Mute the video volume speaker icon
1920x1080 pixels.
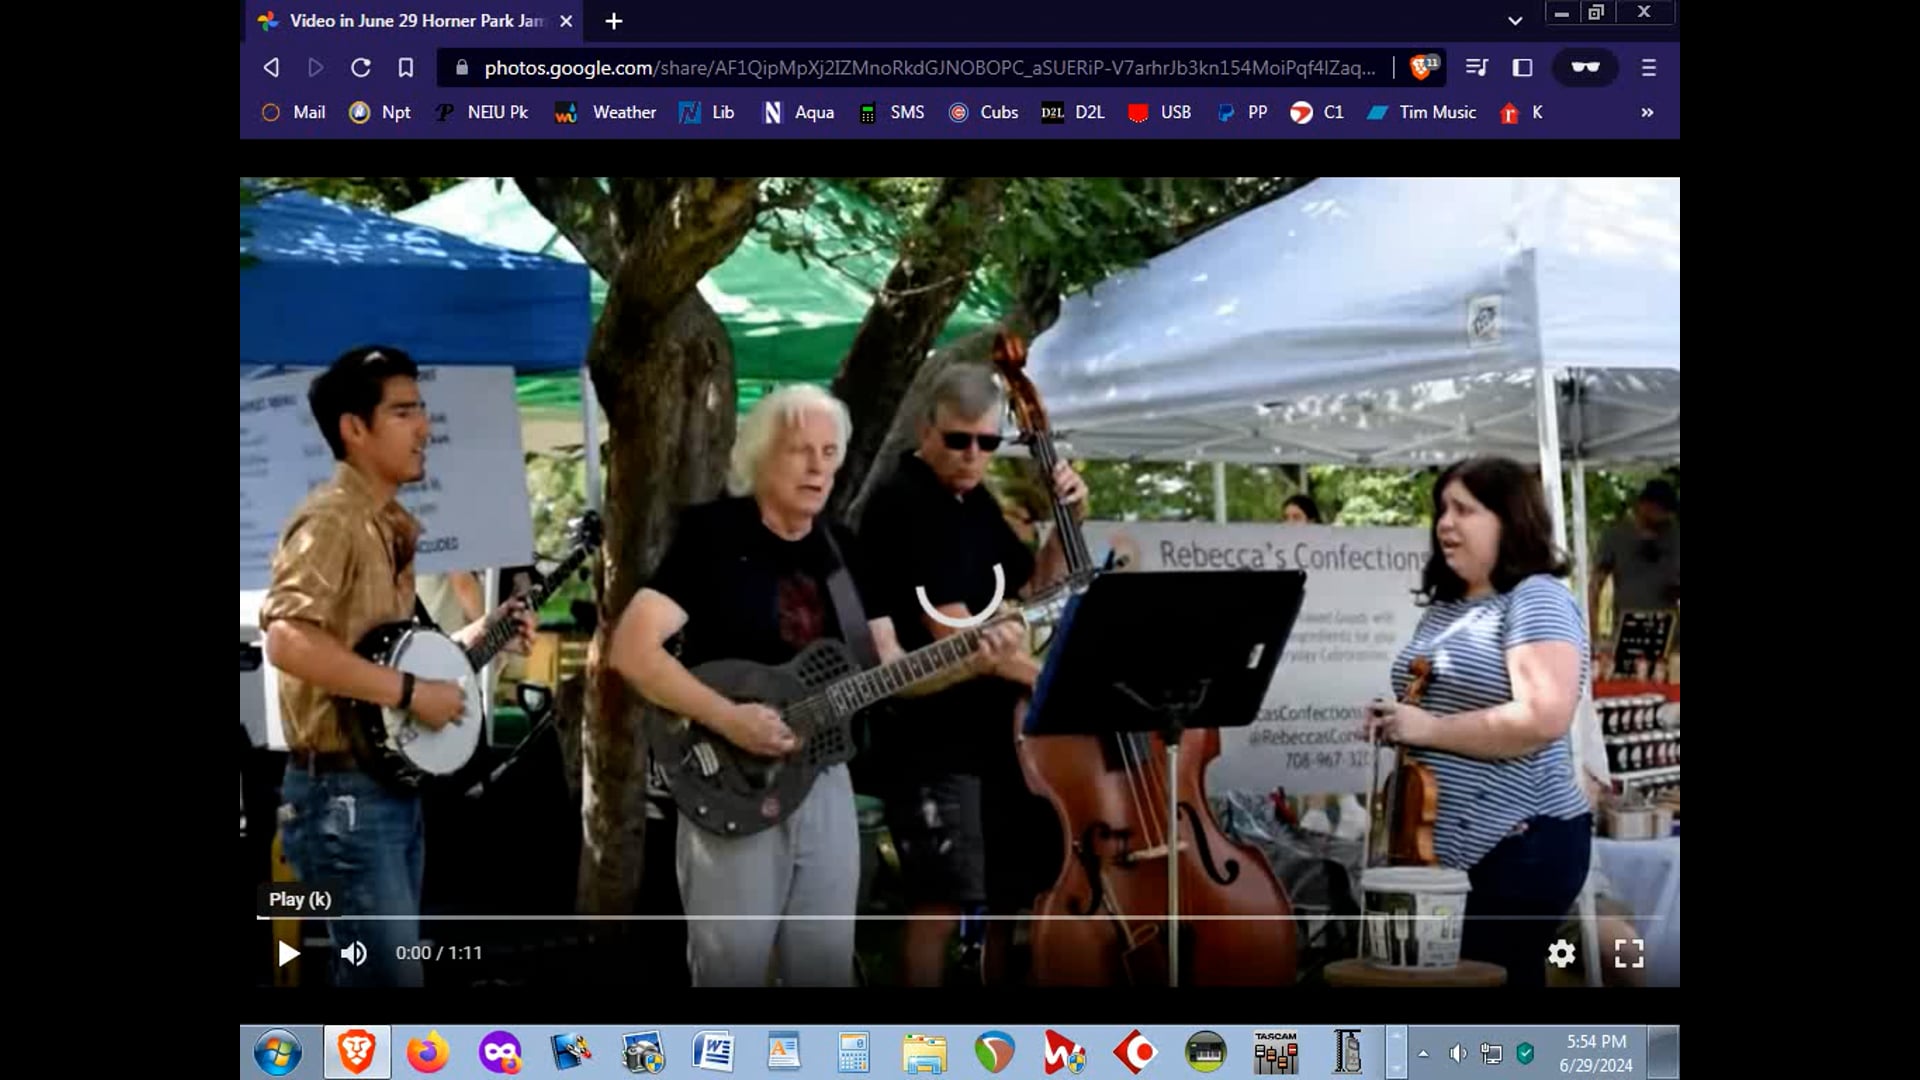pyautogui.click(x=353, y=953)
